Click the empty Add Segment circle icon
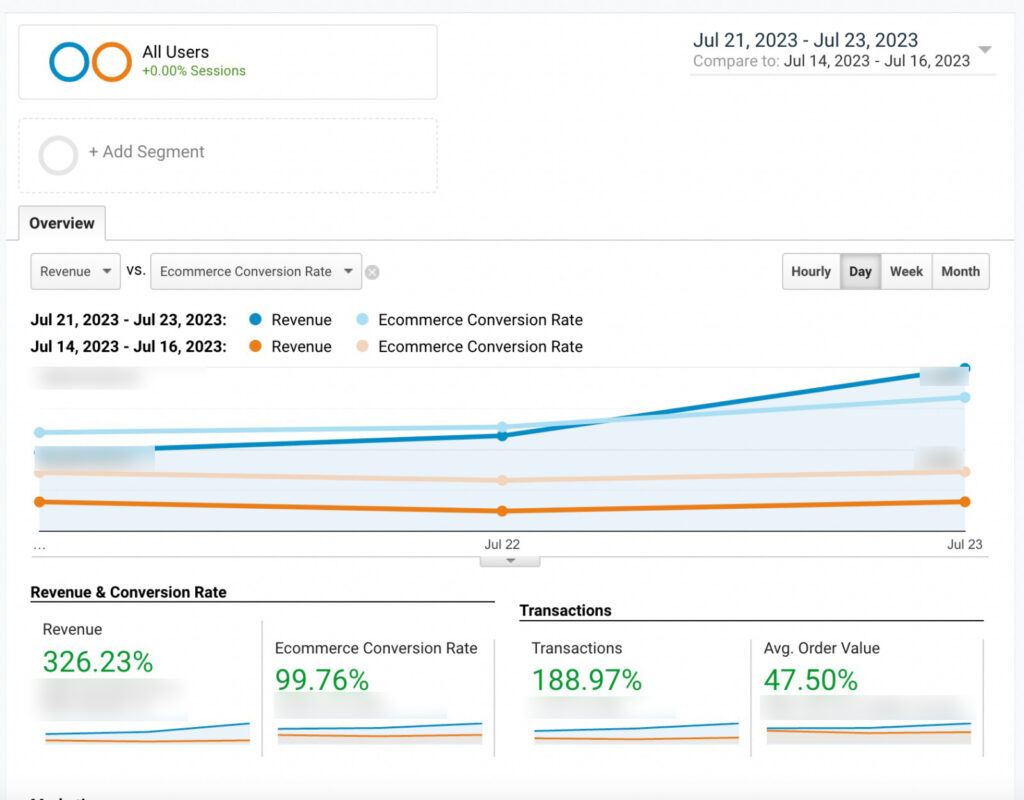The width and height of the screenshot is (1024, 800). point(58,155)
